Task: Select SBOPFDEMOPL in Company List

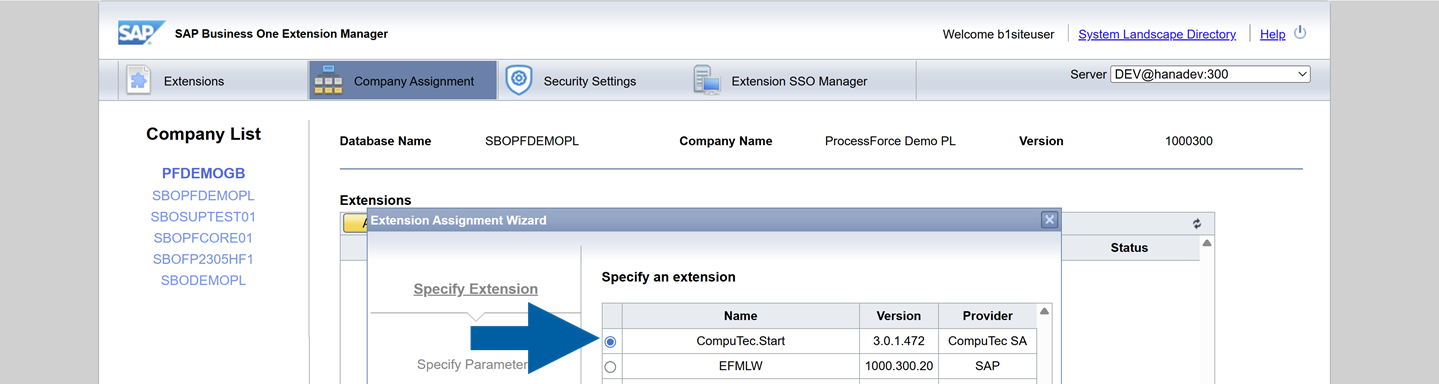Action: point(204,195)
